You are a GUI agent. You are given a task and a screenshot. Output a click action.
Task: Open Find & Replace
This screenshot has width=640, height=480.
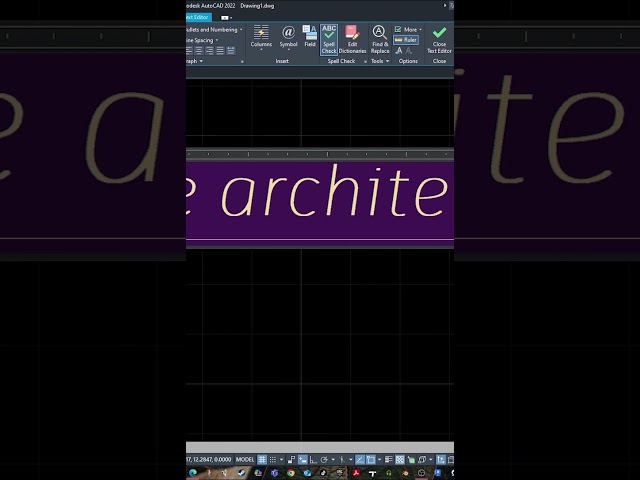tap(380, 39)
